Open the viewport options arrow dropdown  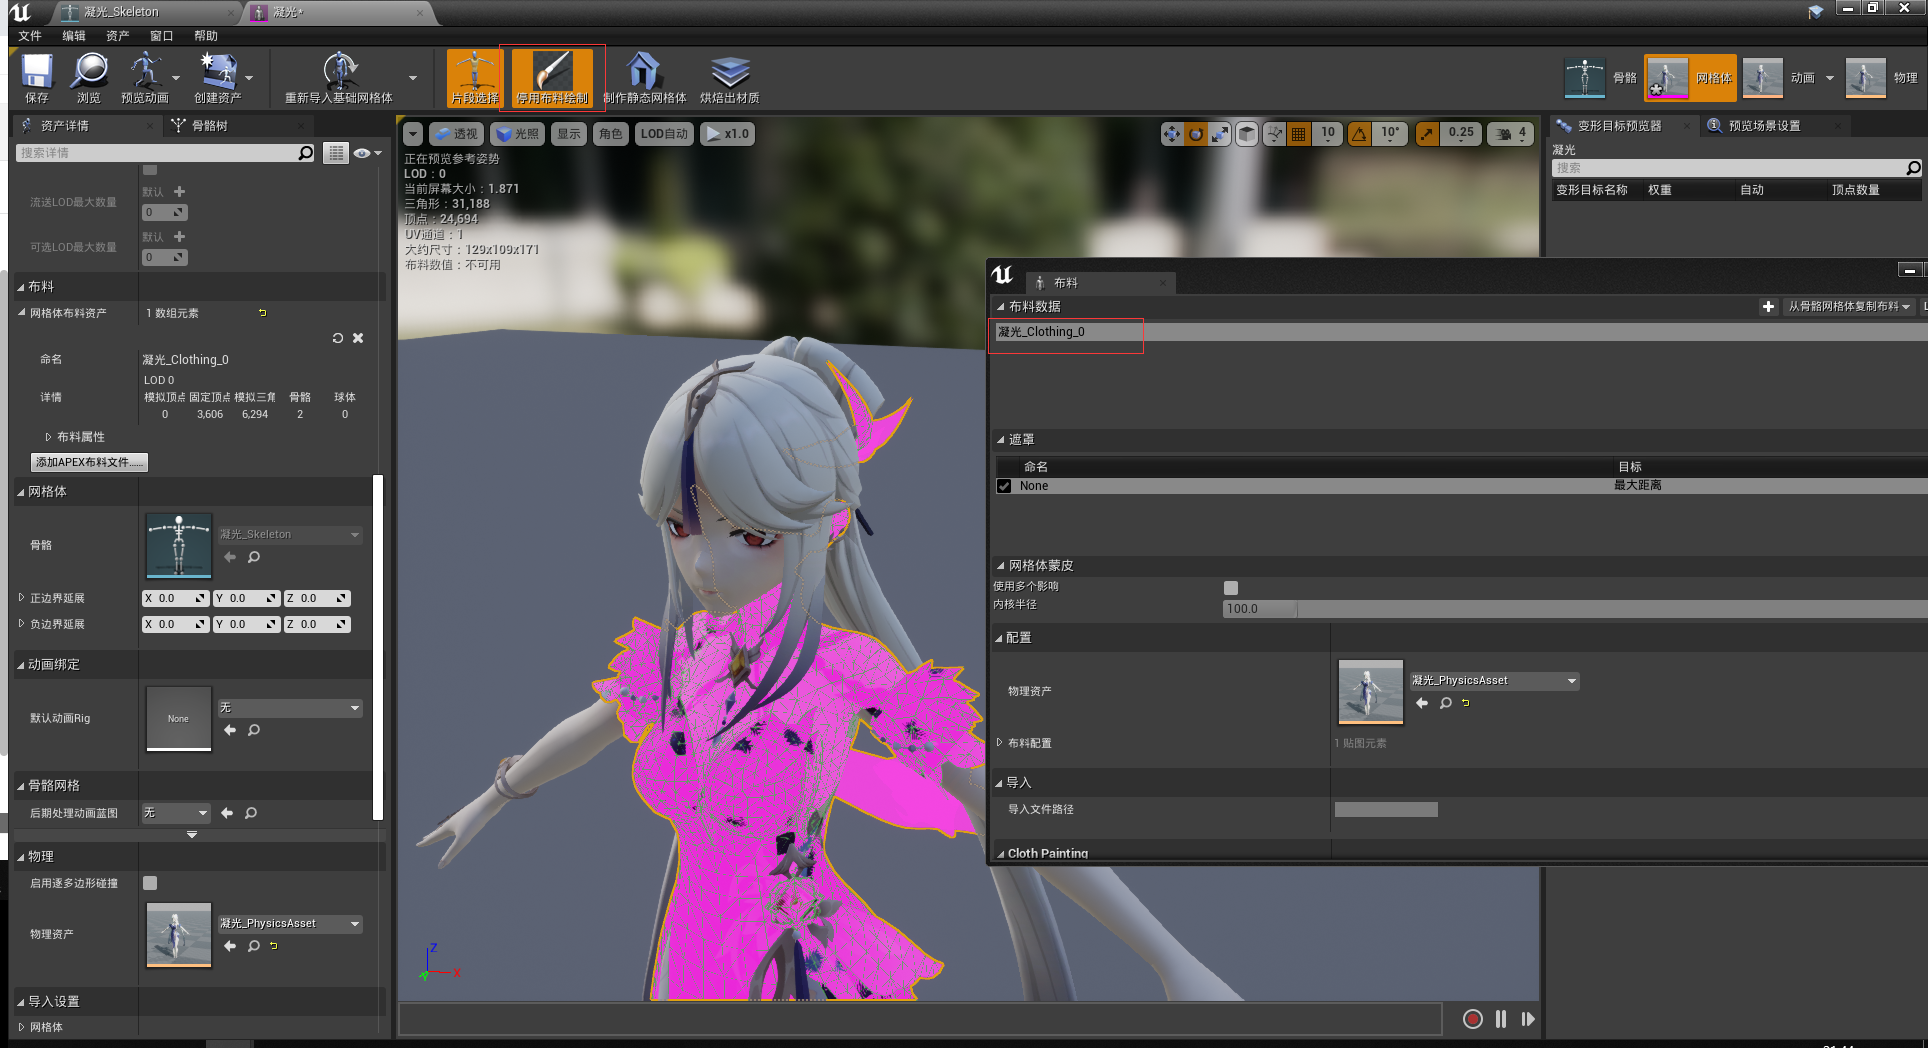[412, 134]
